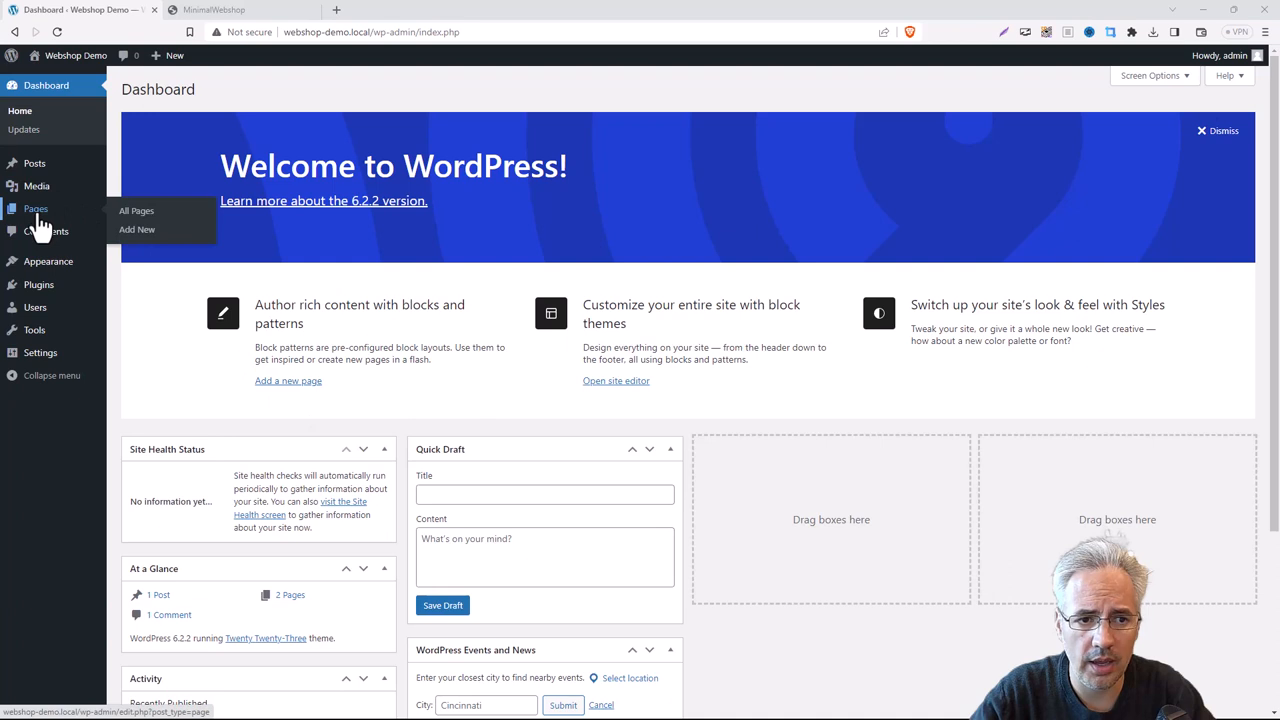This screenshot has height=720, width=1280.
Task: Click the Select location link
Action: coord(623,679)
